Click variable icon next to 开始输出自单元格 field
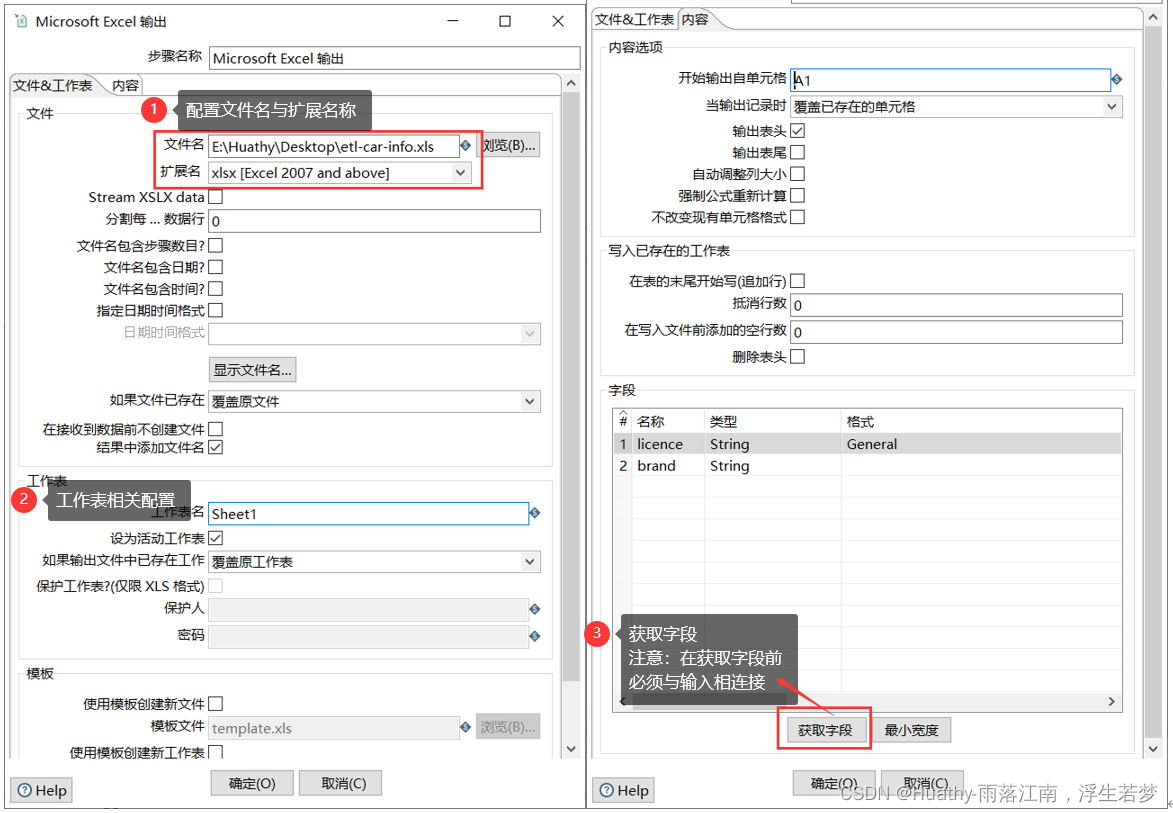 click(1117, 79)
